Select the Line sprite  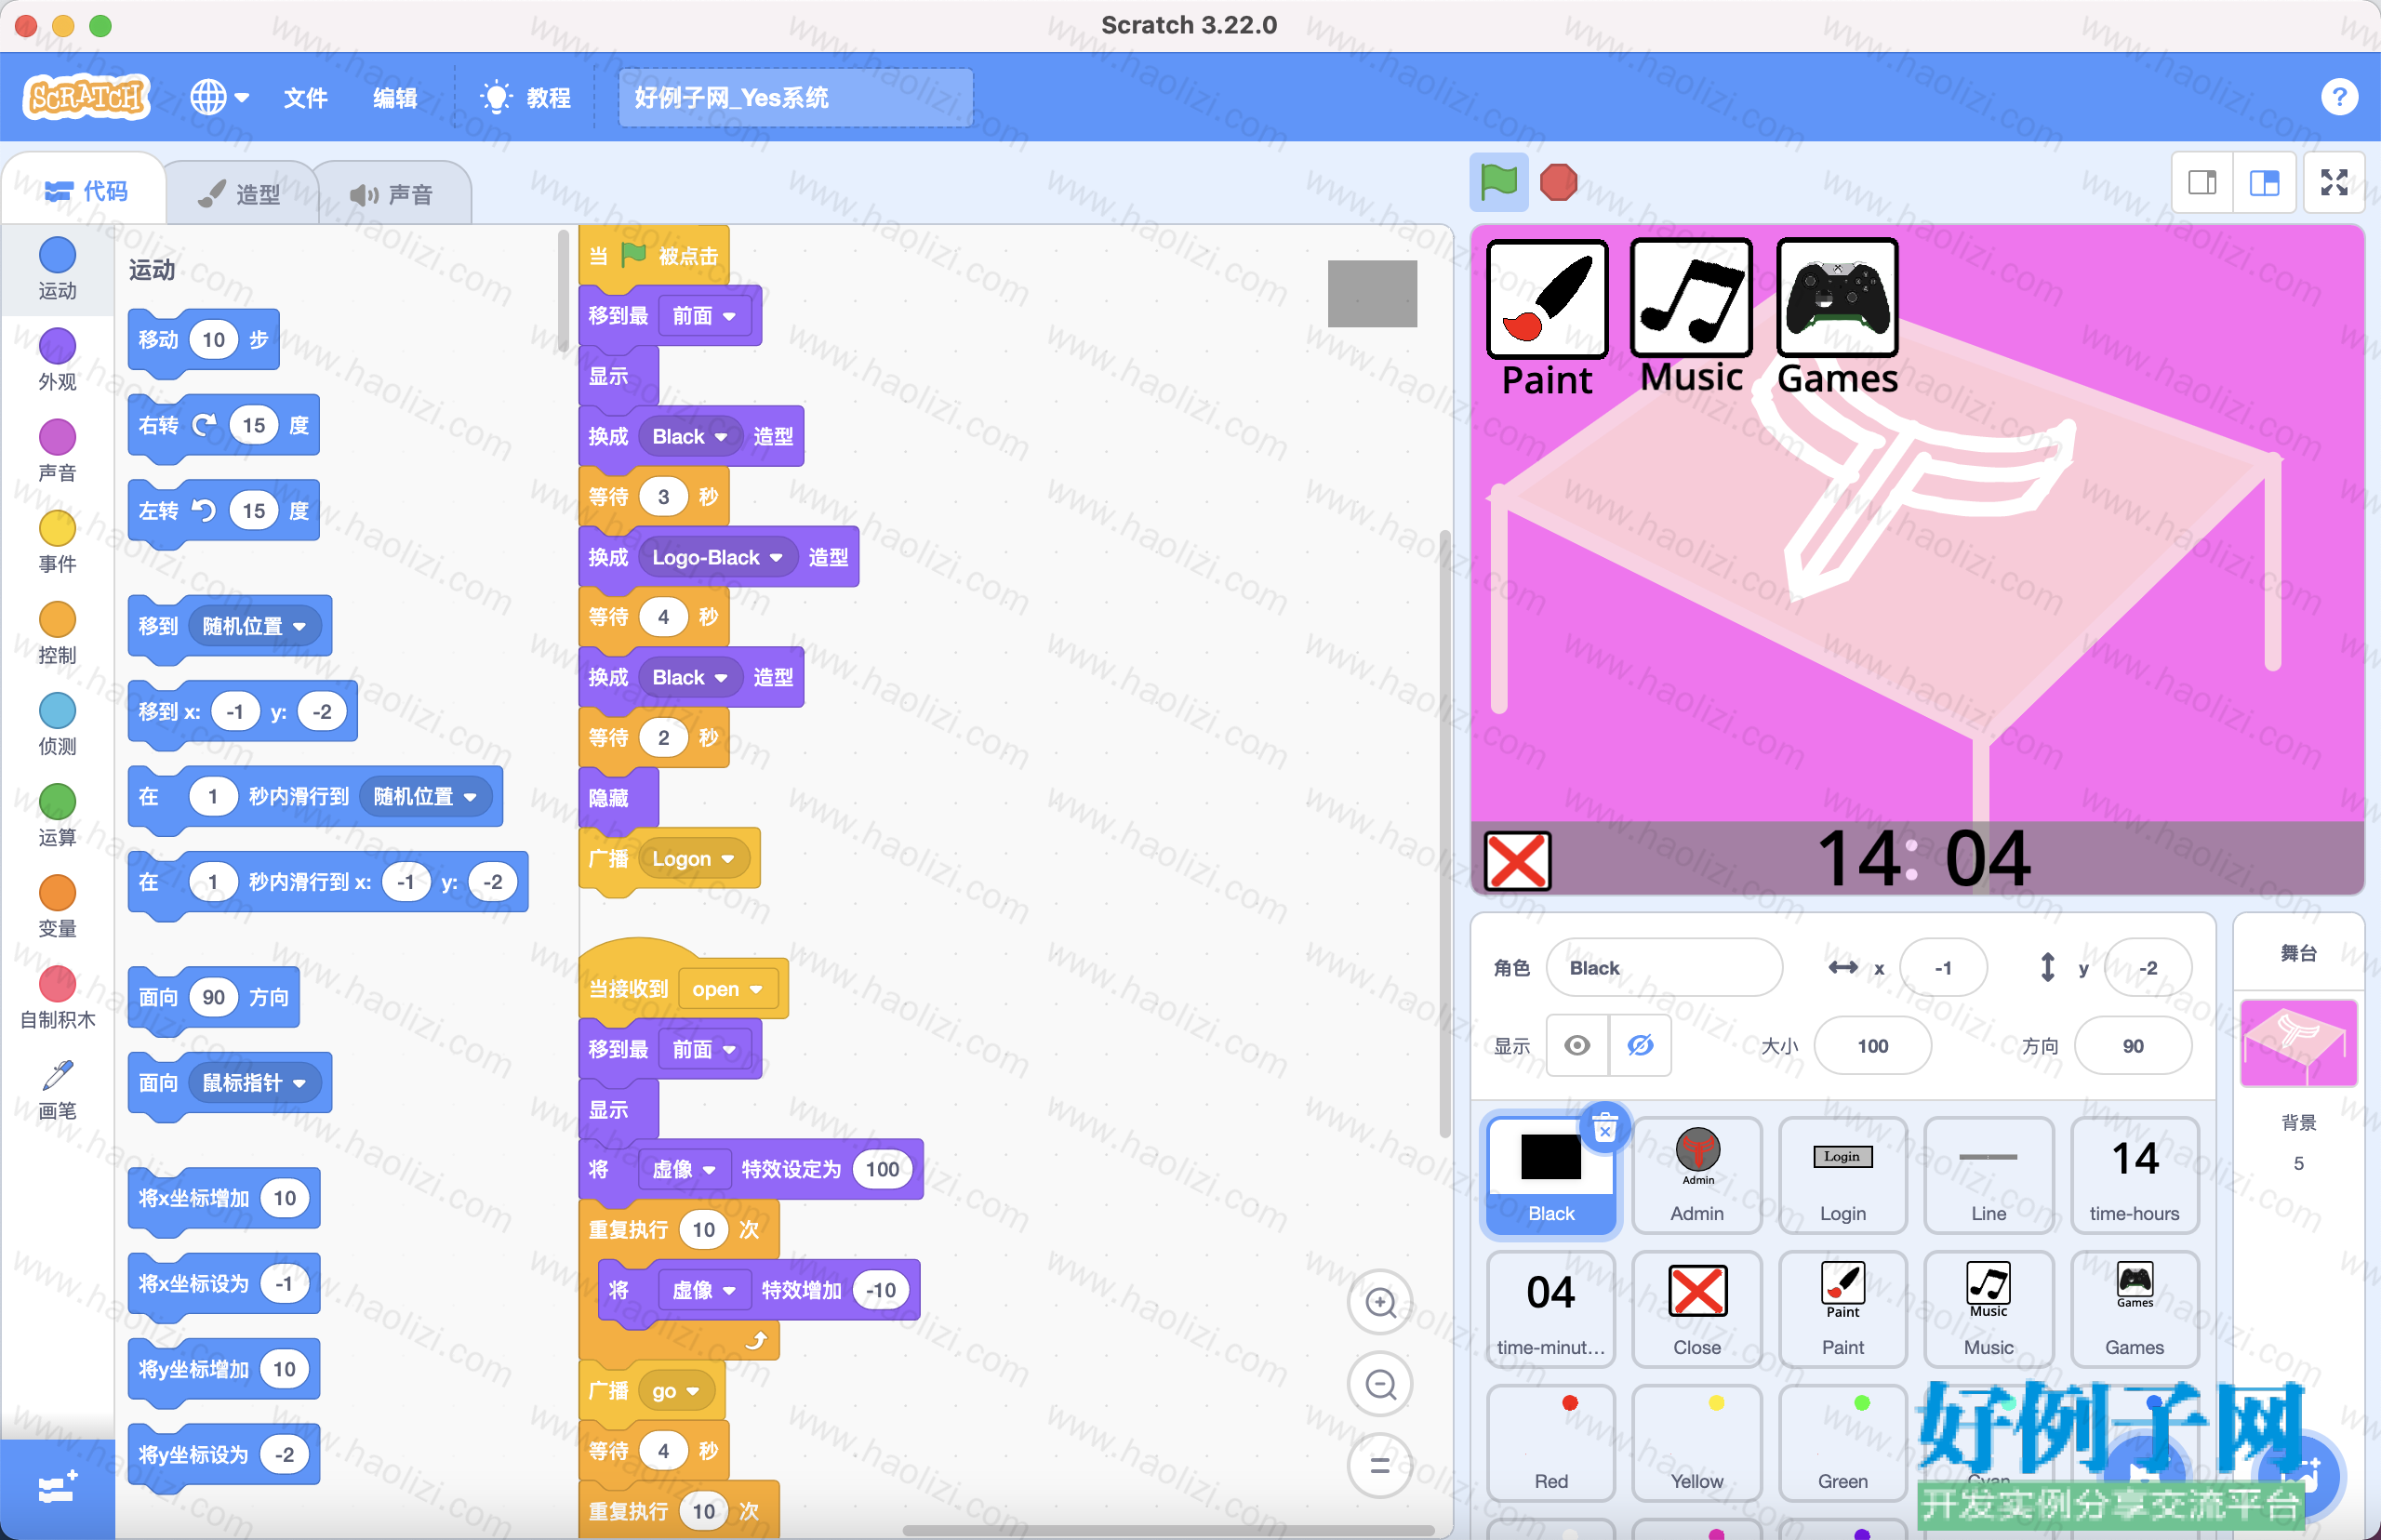[1988, 1175]
